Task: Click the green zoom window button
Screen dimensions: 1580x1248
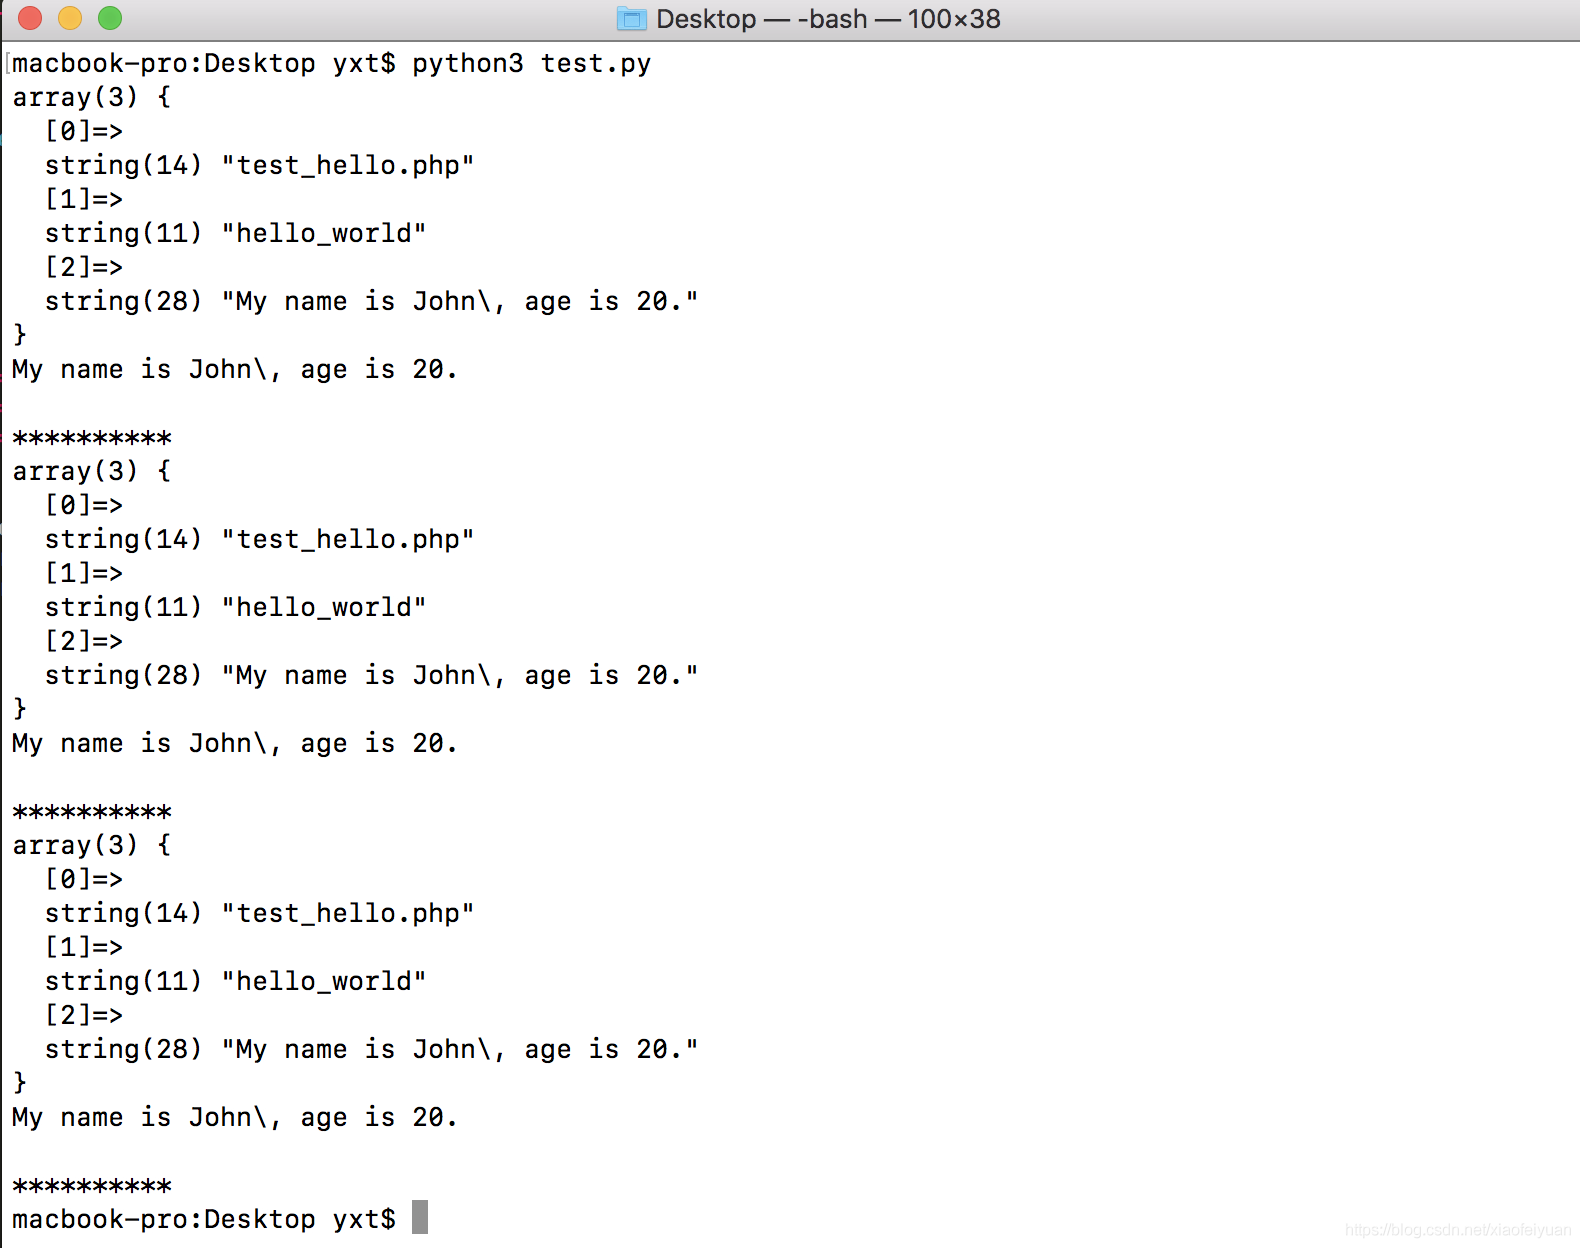Action: [x=110, y=18]
